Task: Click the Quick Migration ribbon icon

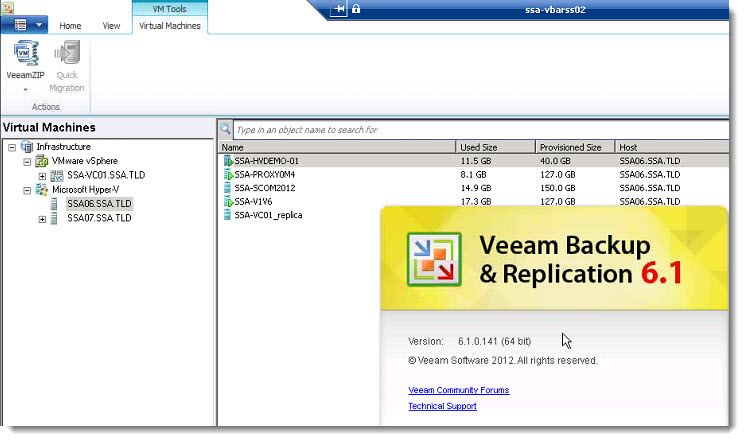Action: pyautogui.click(x=67, y=53)
